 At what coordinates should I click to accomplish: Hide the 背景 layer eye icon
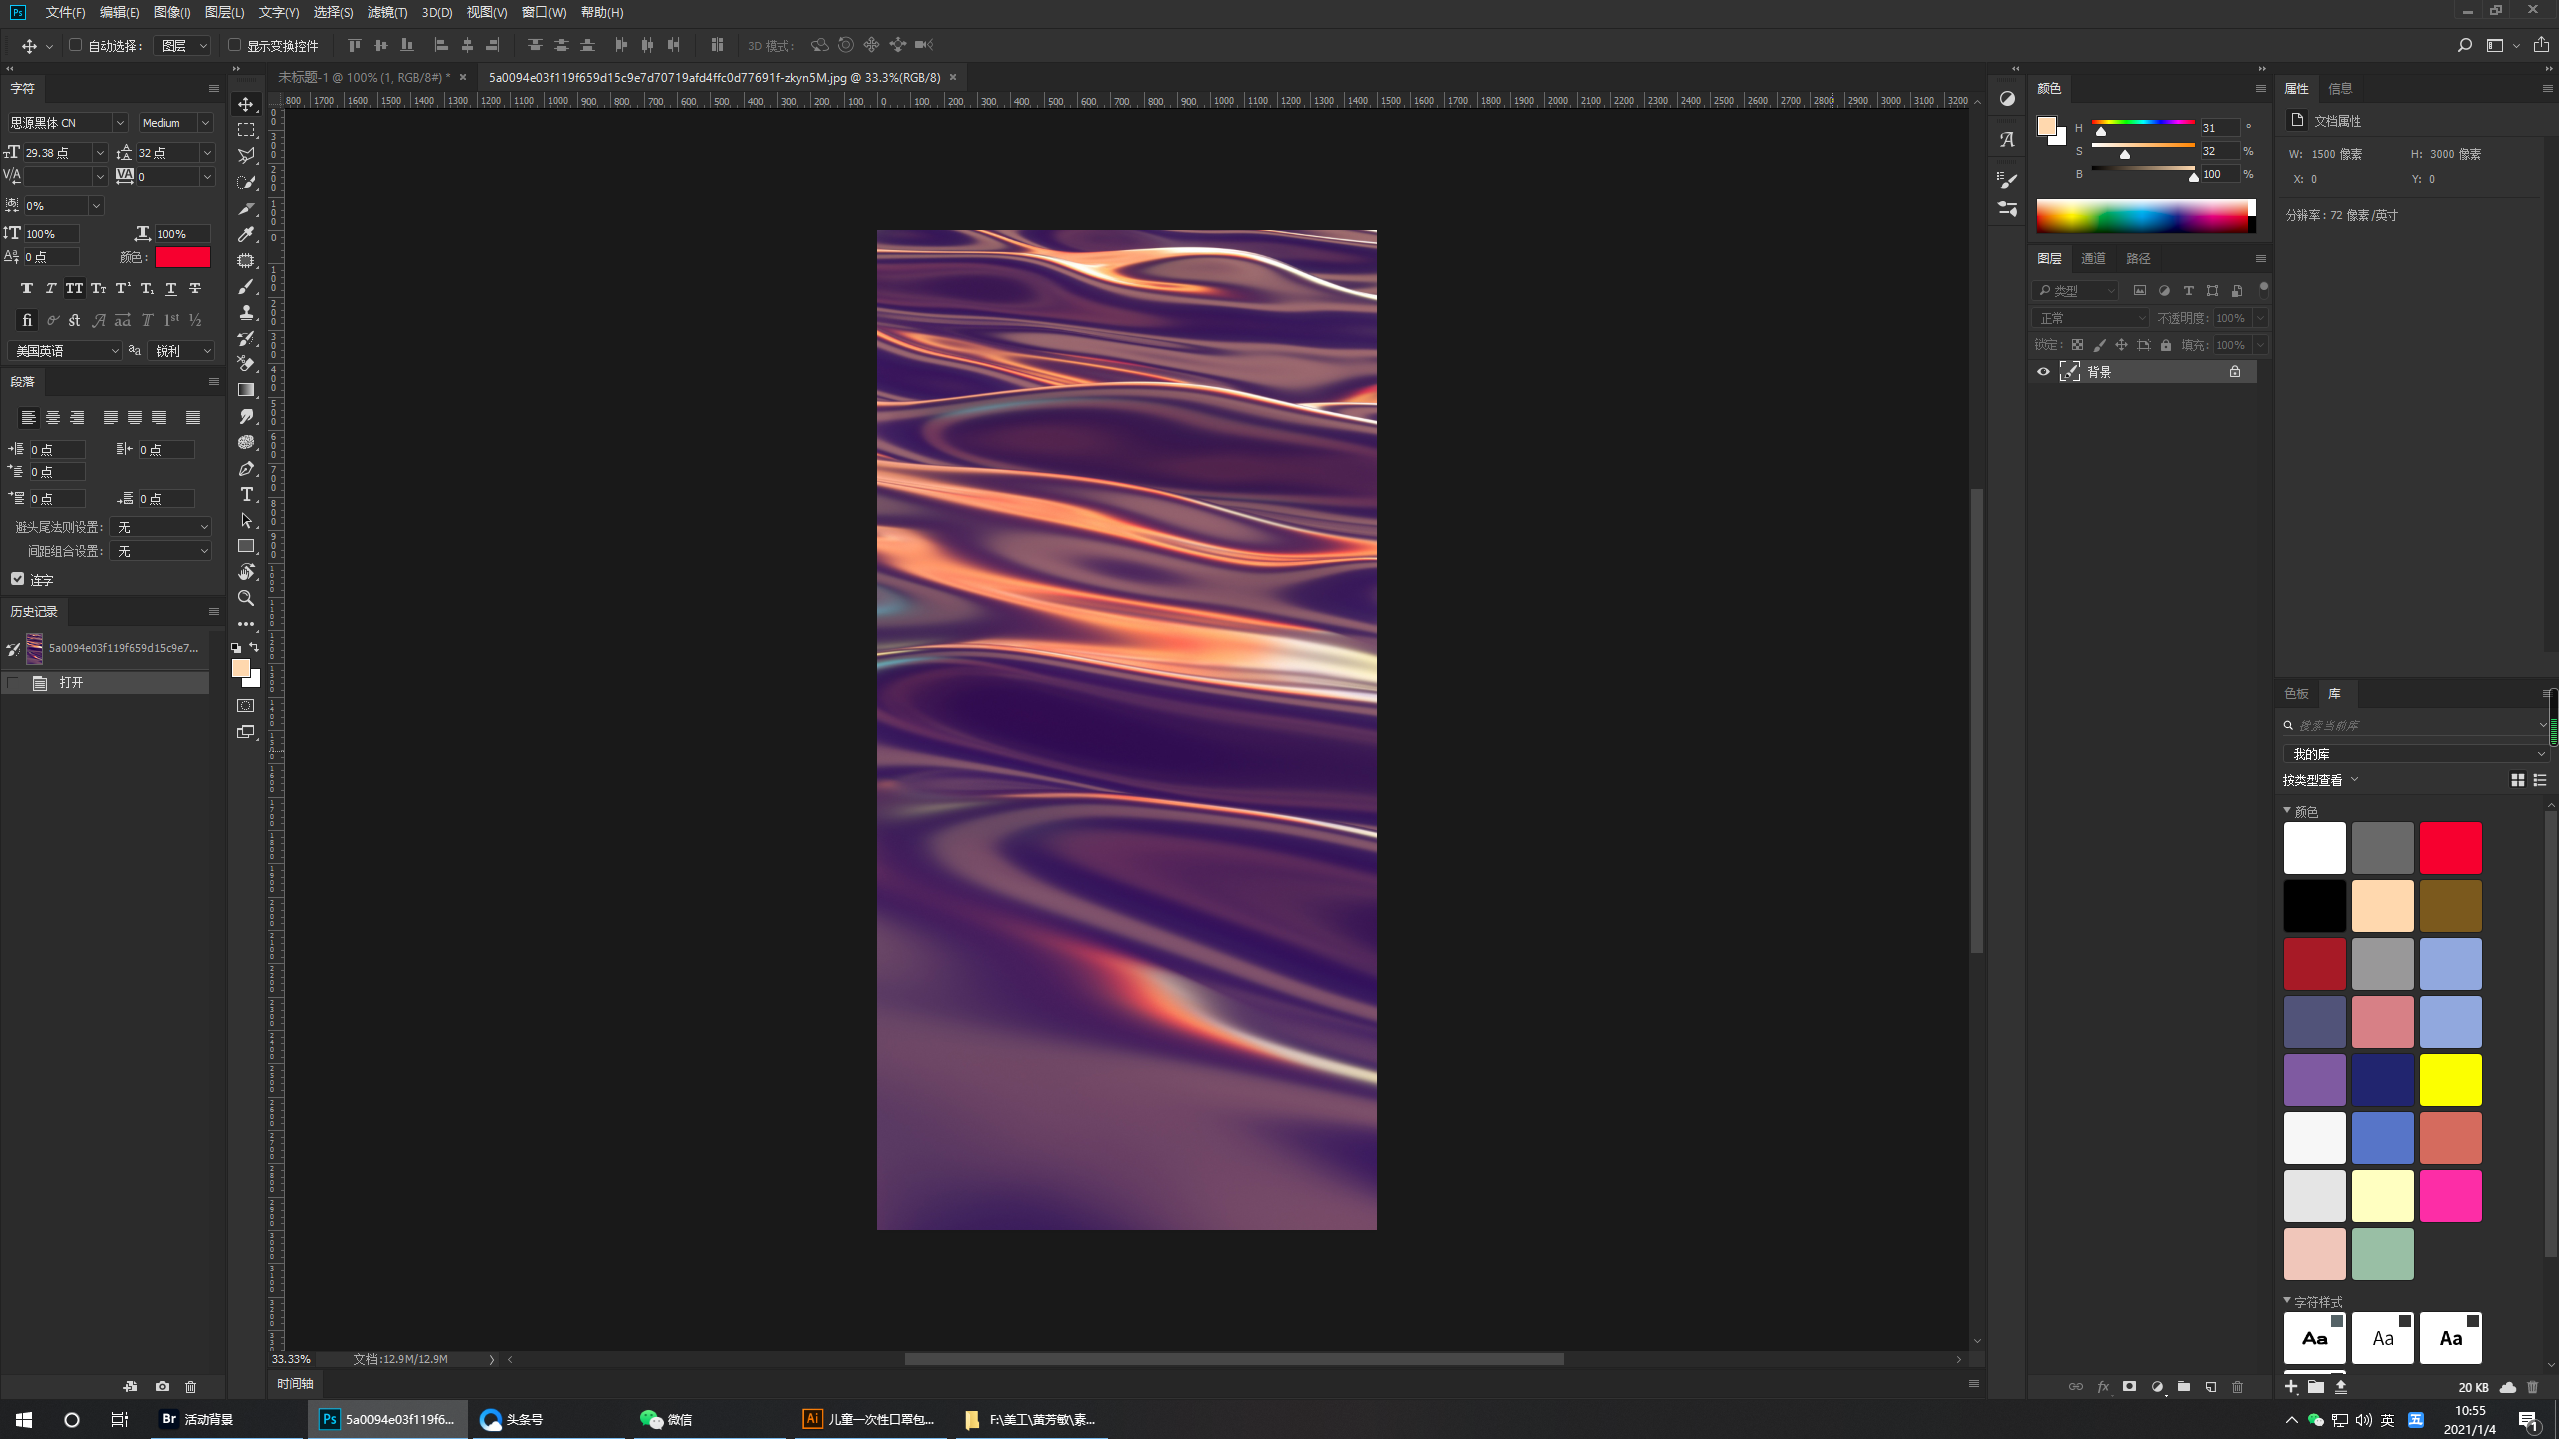(2043, 371)
